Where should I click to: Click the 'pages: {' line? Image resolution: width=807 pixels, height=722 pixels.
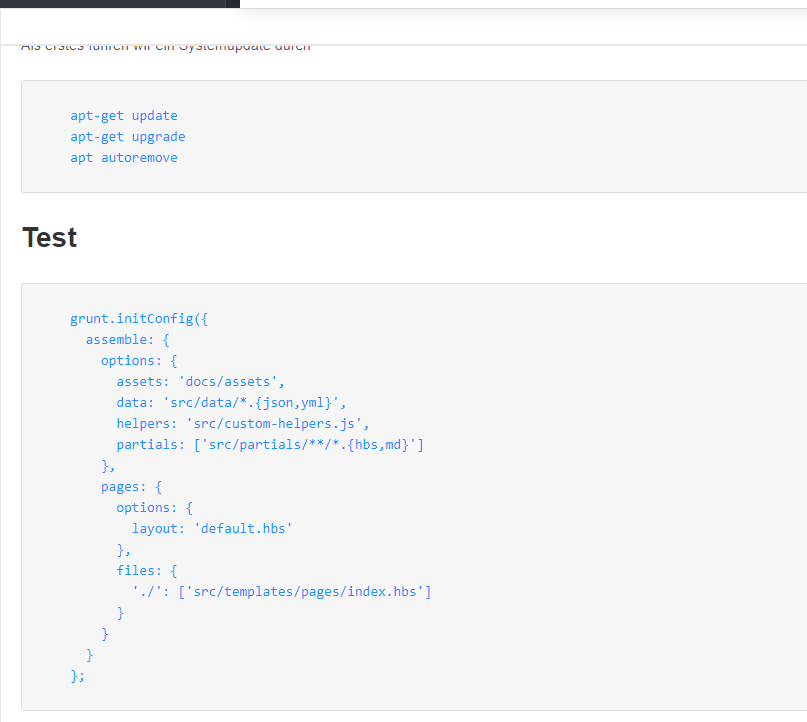pos(132,487)
